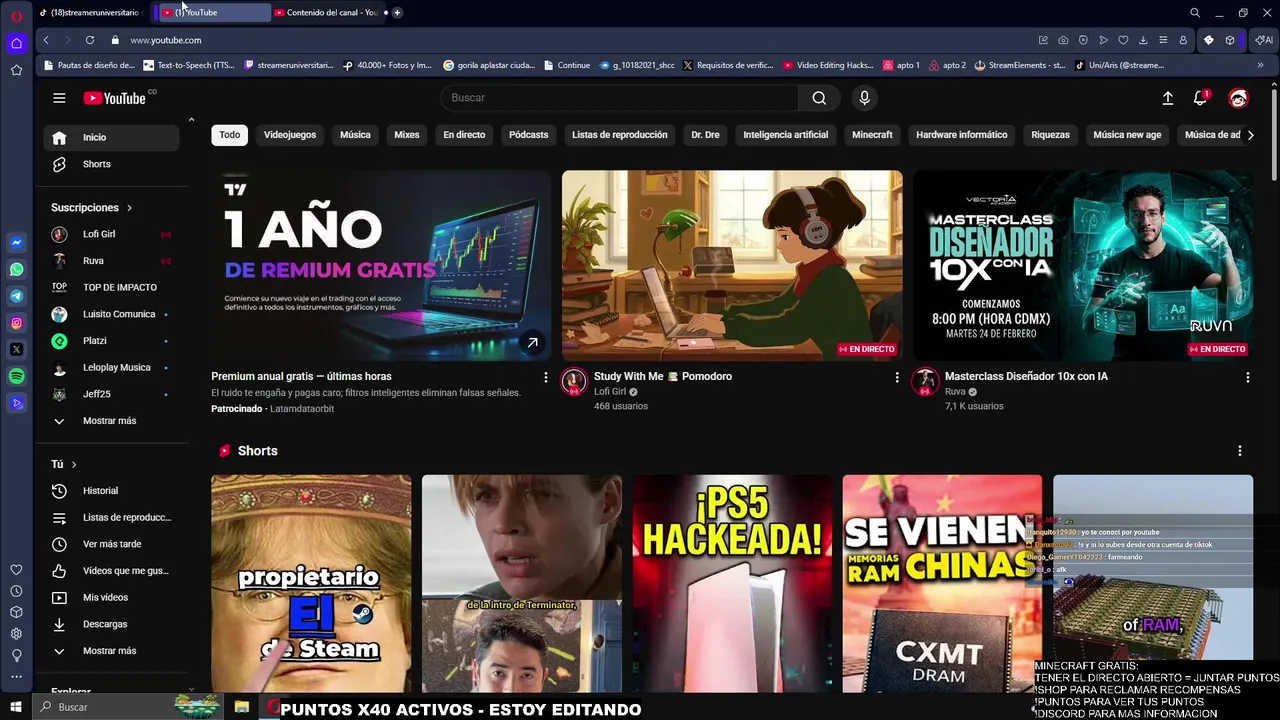Viewport: 1280px width, 720px height.
Task: Open the Opera sidebar settings gear
Action: tap(17, 633)
